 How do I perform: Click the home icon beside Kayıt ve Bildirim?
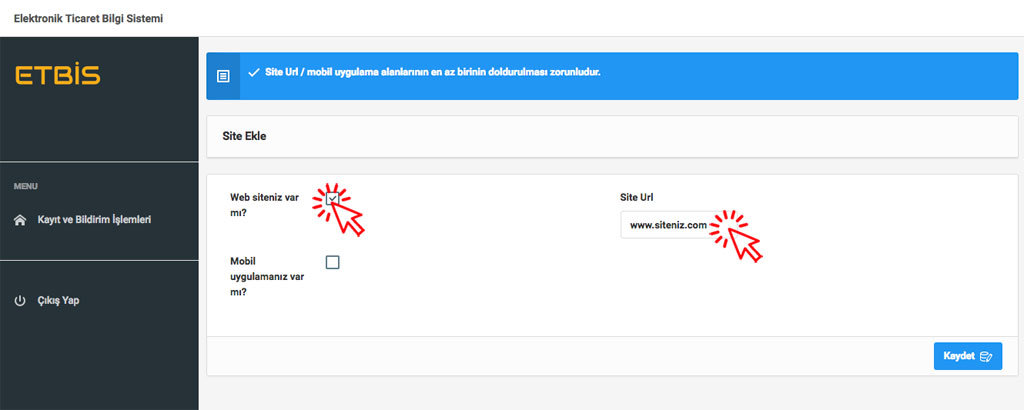(20, 220)
